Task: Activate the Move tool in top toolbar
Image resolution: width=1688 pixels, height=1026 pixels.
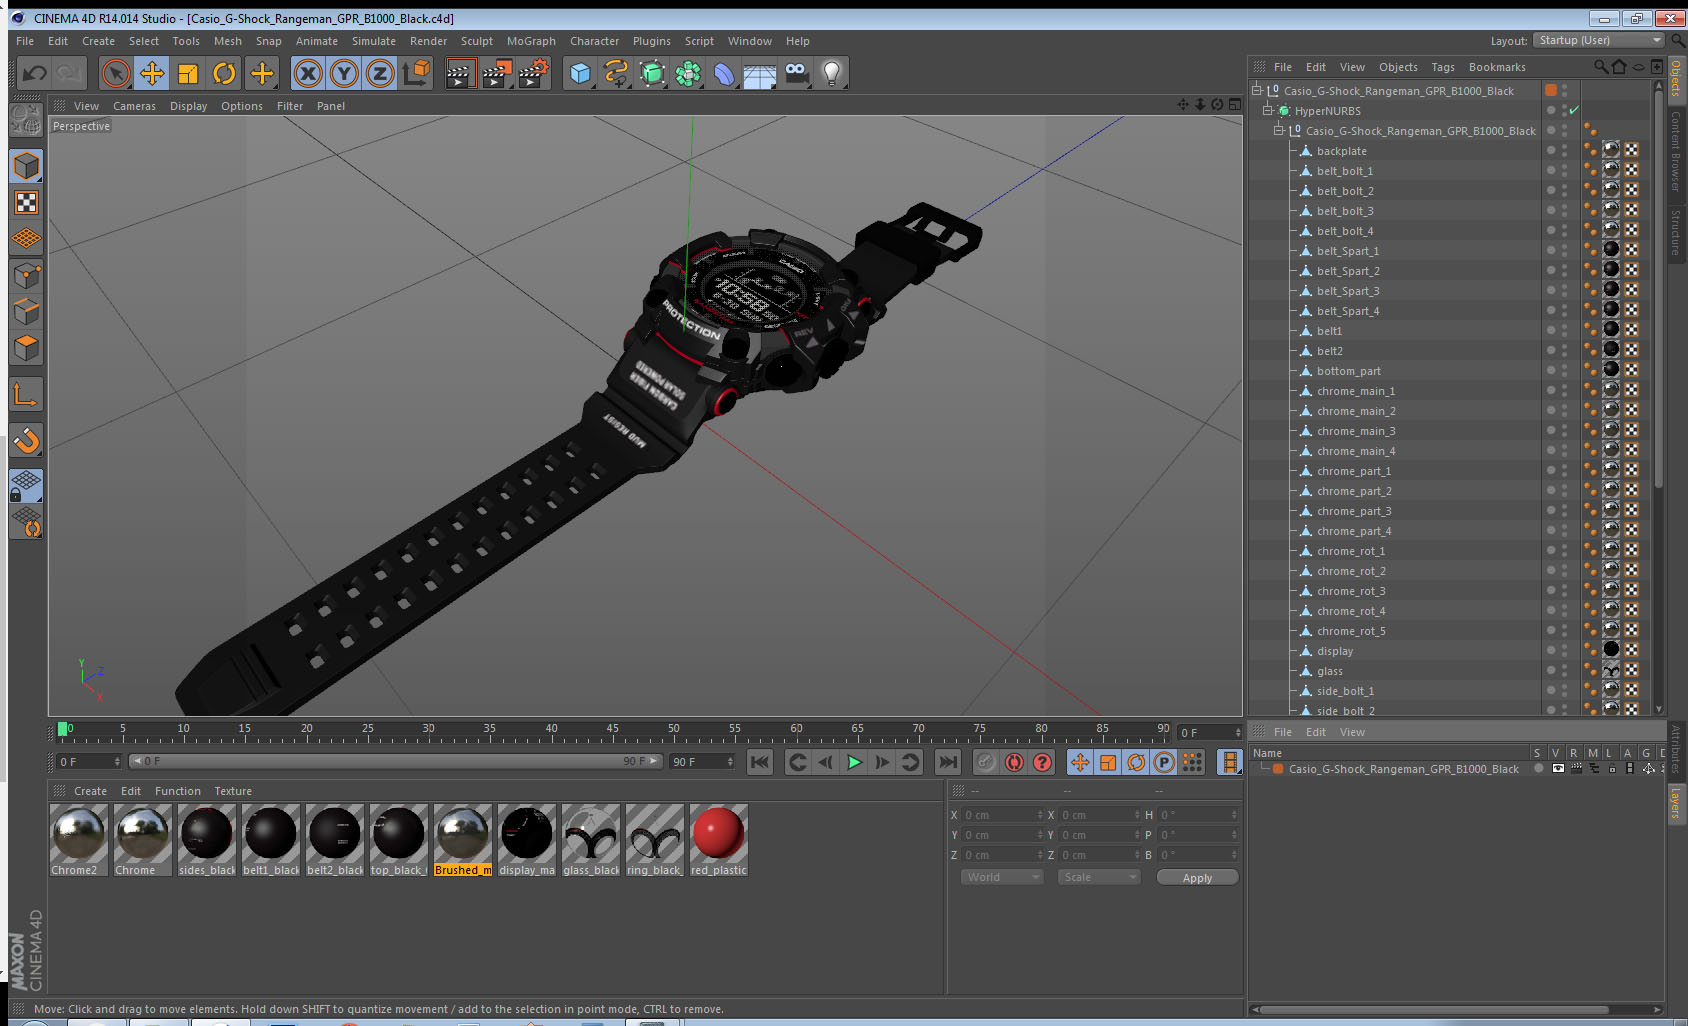Action: (152, 73)
